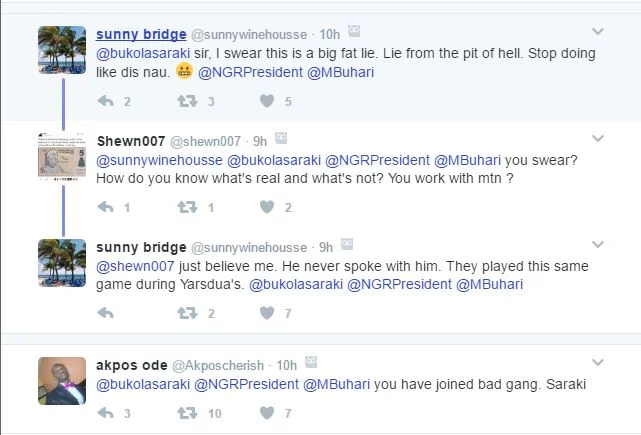The height and width of the screenshot is (435, 641).
Task: Click akpos ode's profile picture
Action: [x=62, y=380]
